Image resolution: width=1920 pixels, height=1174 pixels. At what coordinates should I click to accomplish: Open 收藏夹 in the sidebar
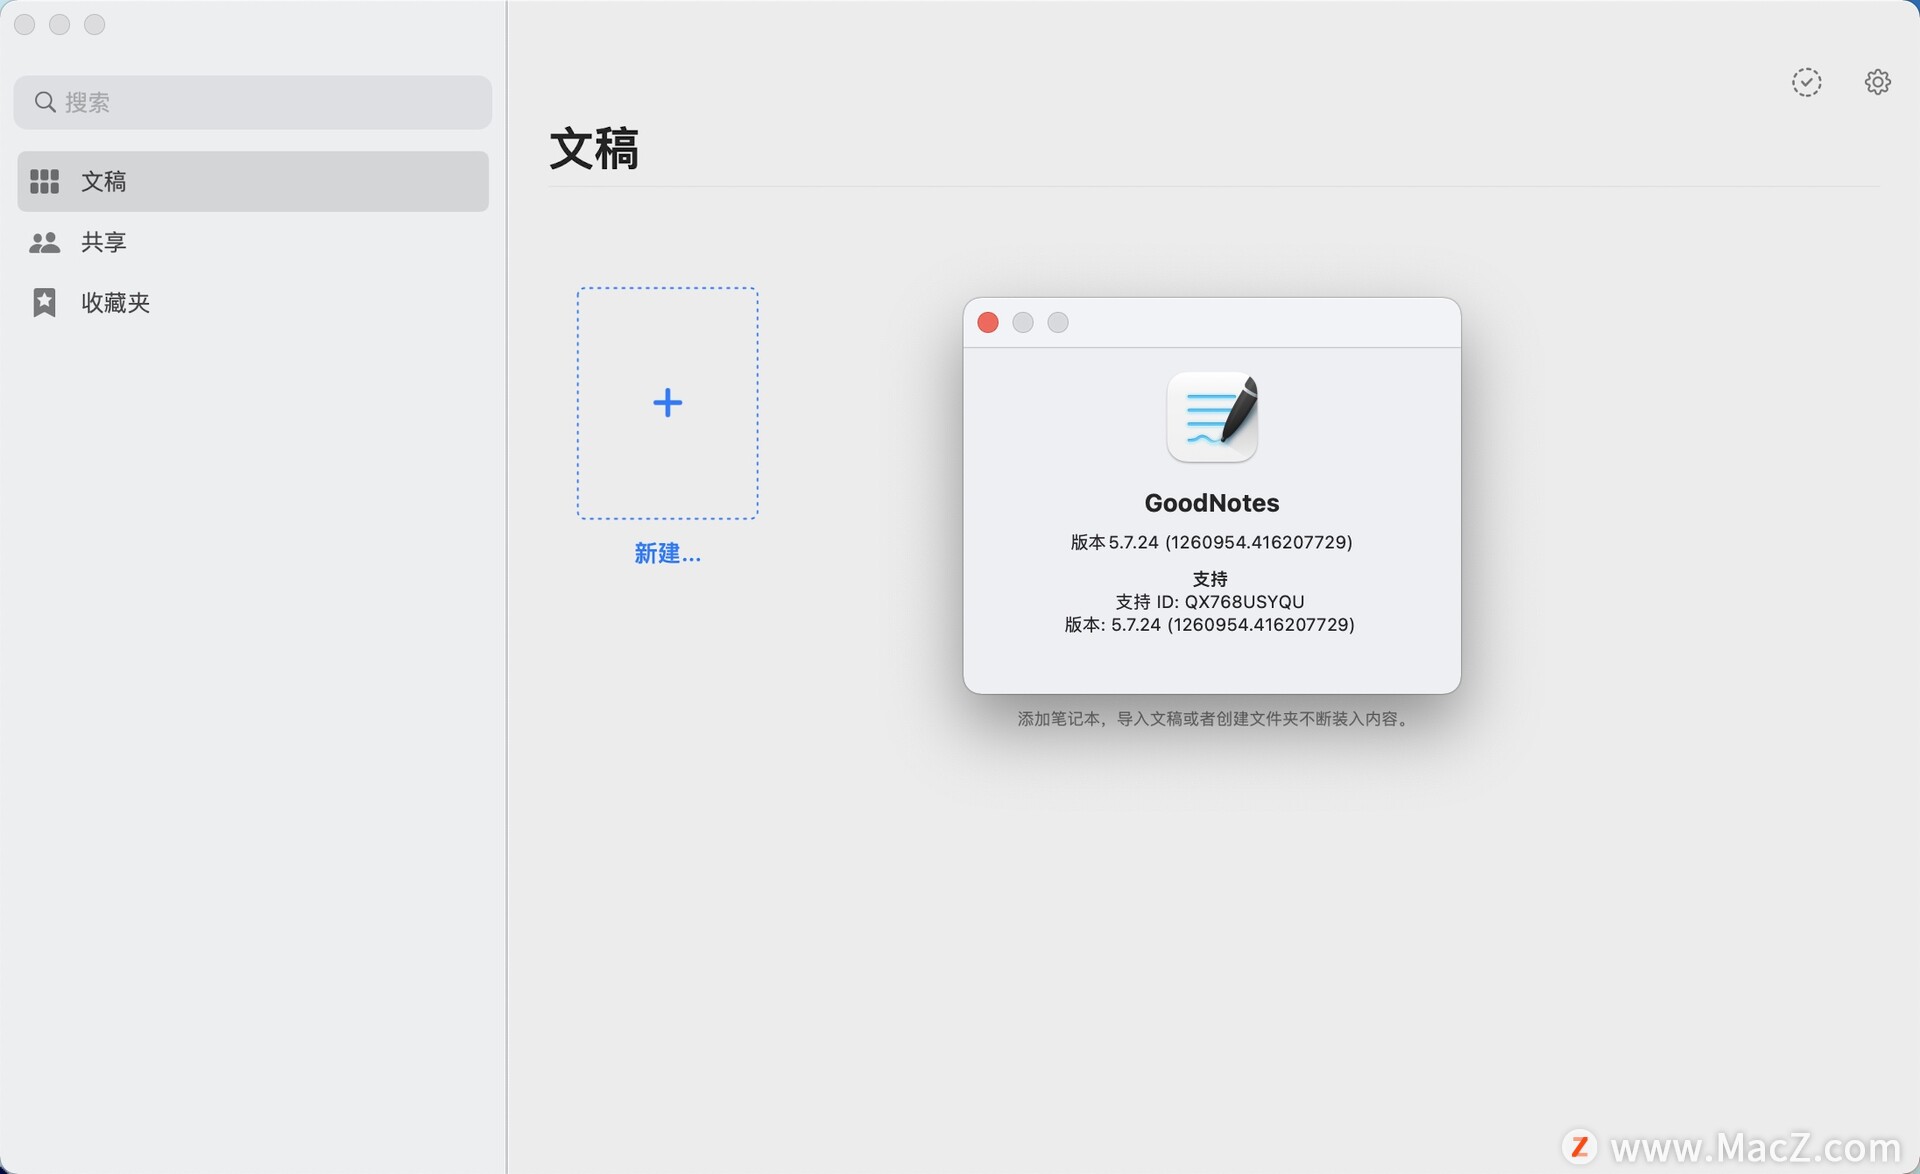pyautogui.click(x=252, y=302)
